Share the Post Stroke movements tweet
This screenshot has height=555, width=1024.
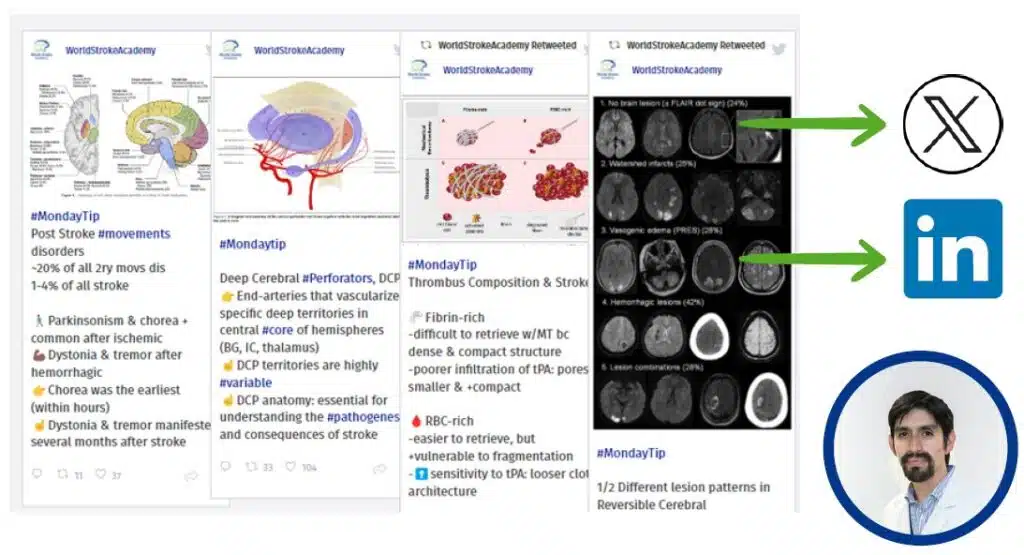coord(190,475)
